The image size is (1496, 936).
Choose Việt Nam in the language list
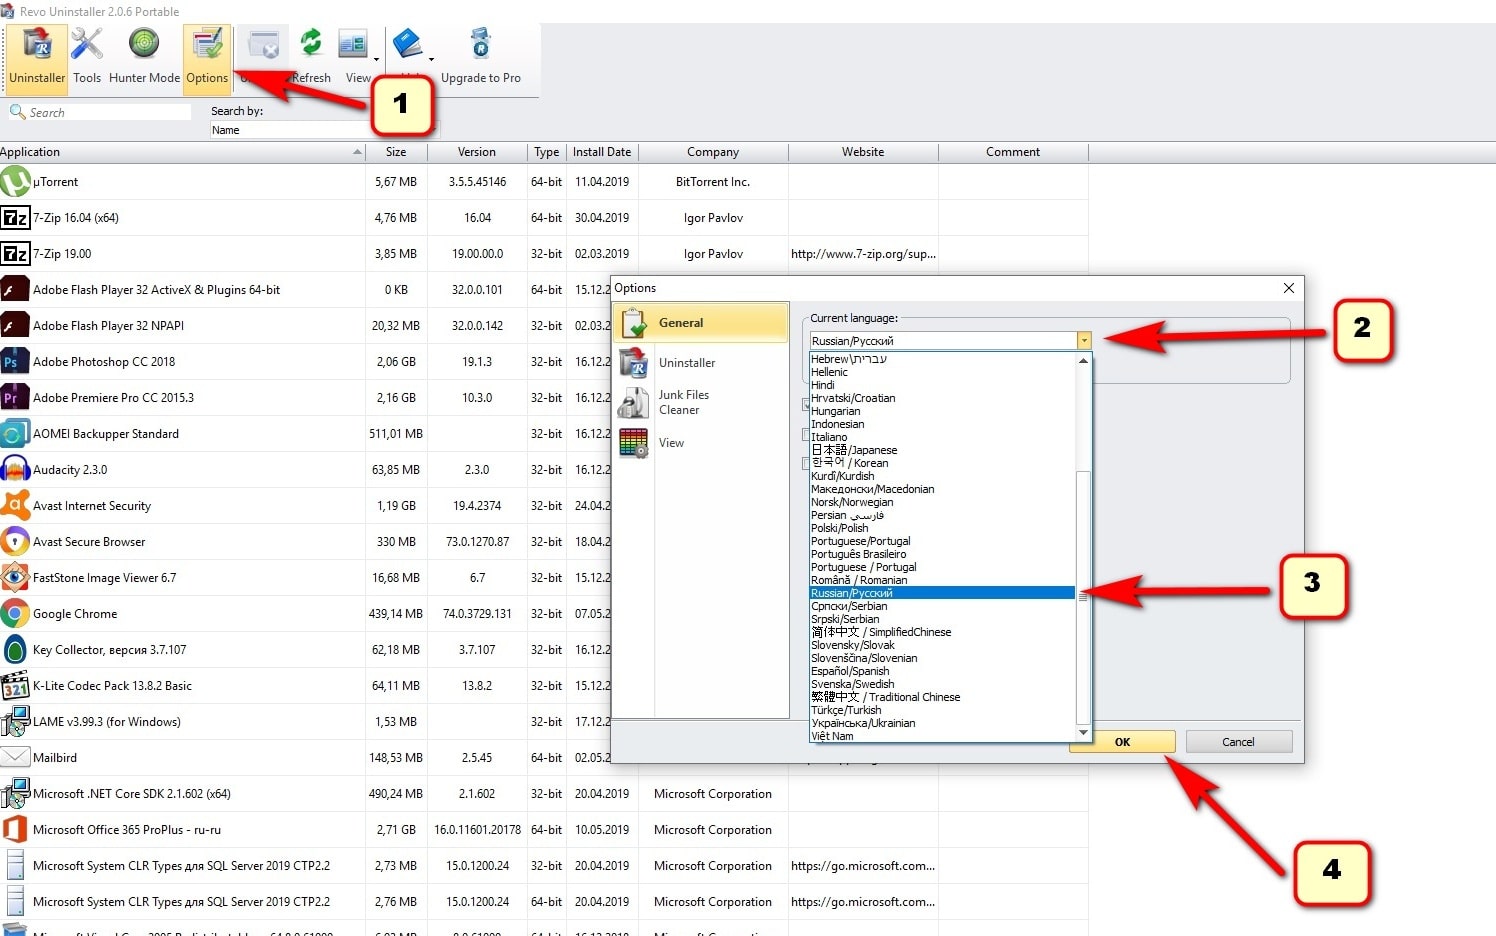pyautogui.click(x=832, y=736)
